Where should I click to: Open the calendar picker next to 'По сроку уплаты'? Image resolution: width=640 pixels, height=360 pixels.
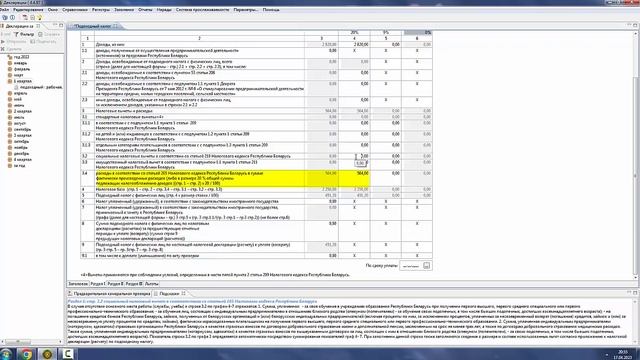point(427,266)
